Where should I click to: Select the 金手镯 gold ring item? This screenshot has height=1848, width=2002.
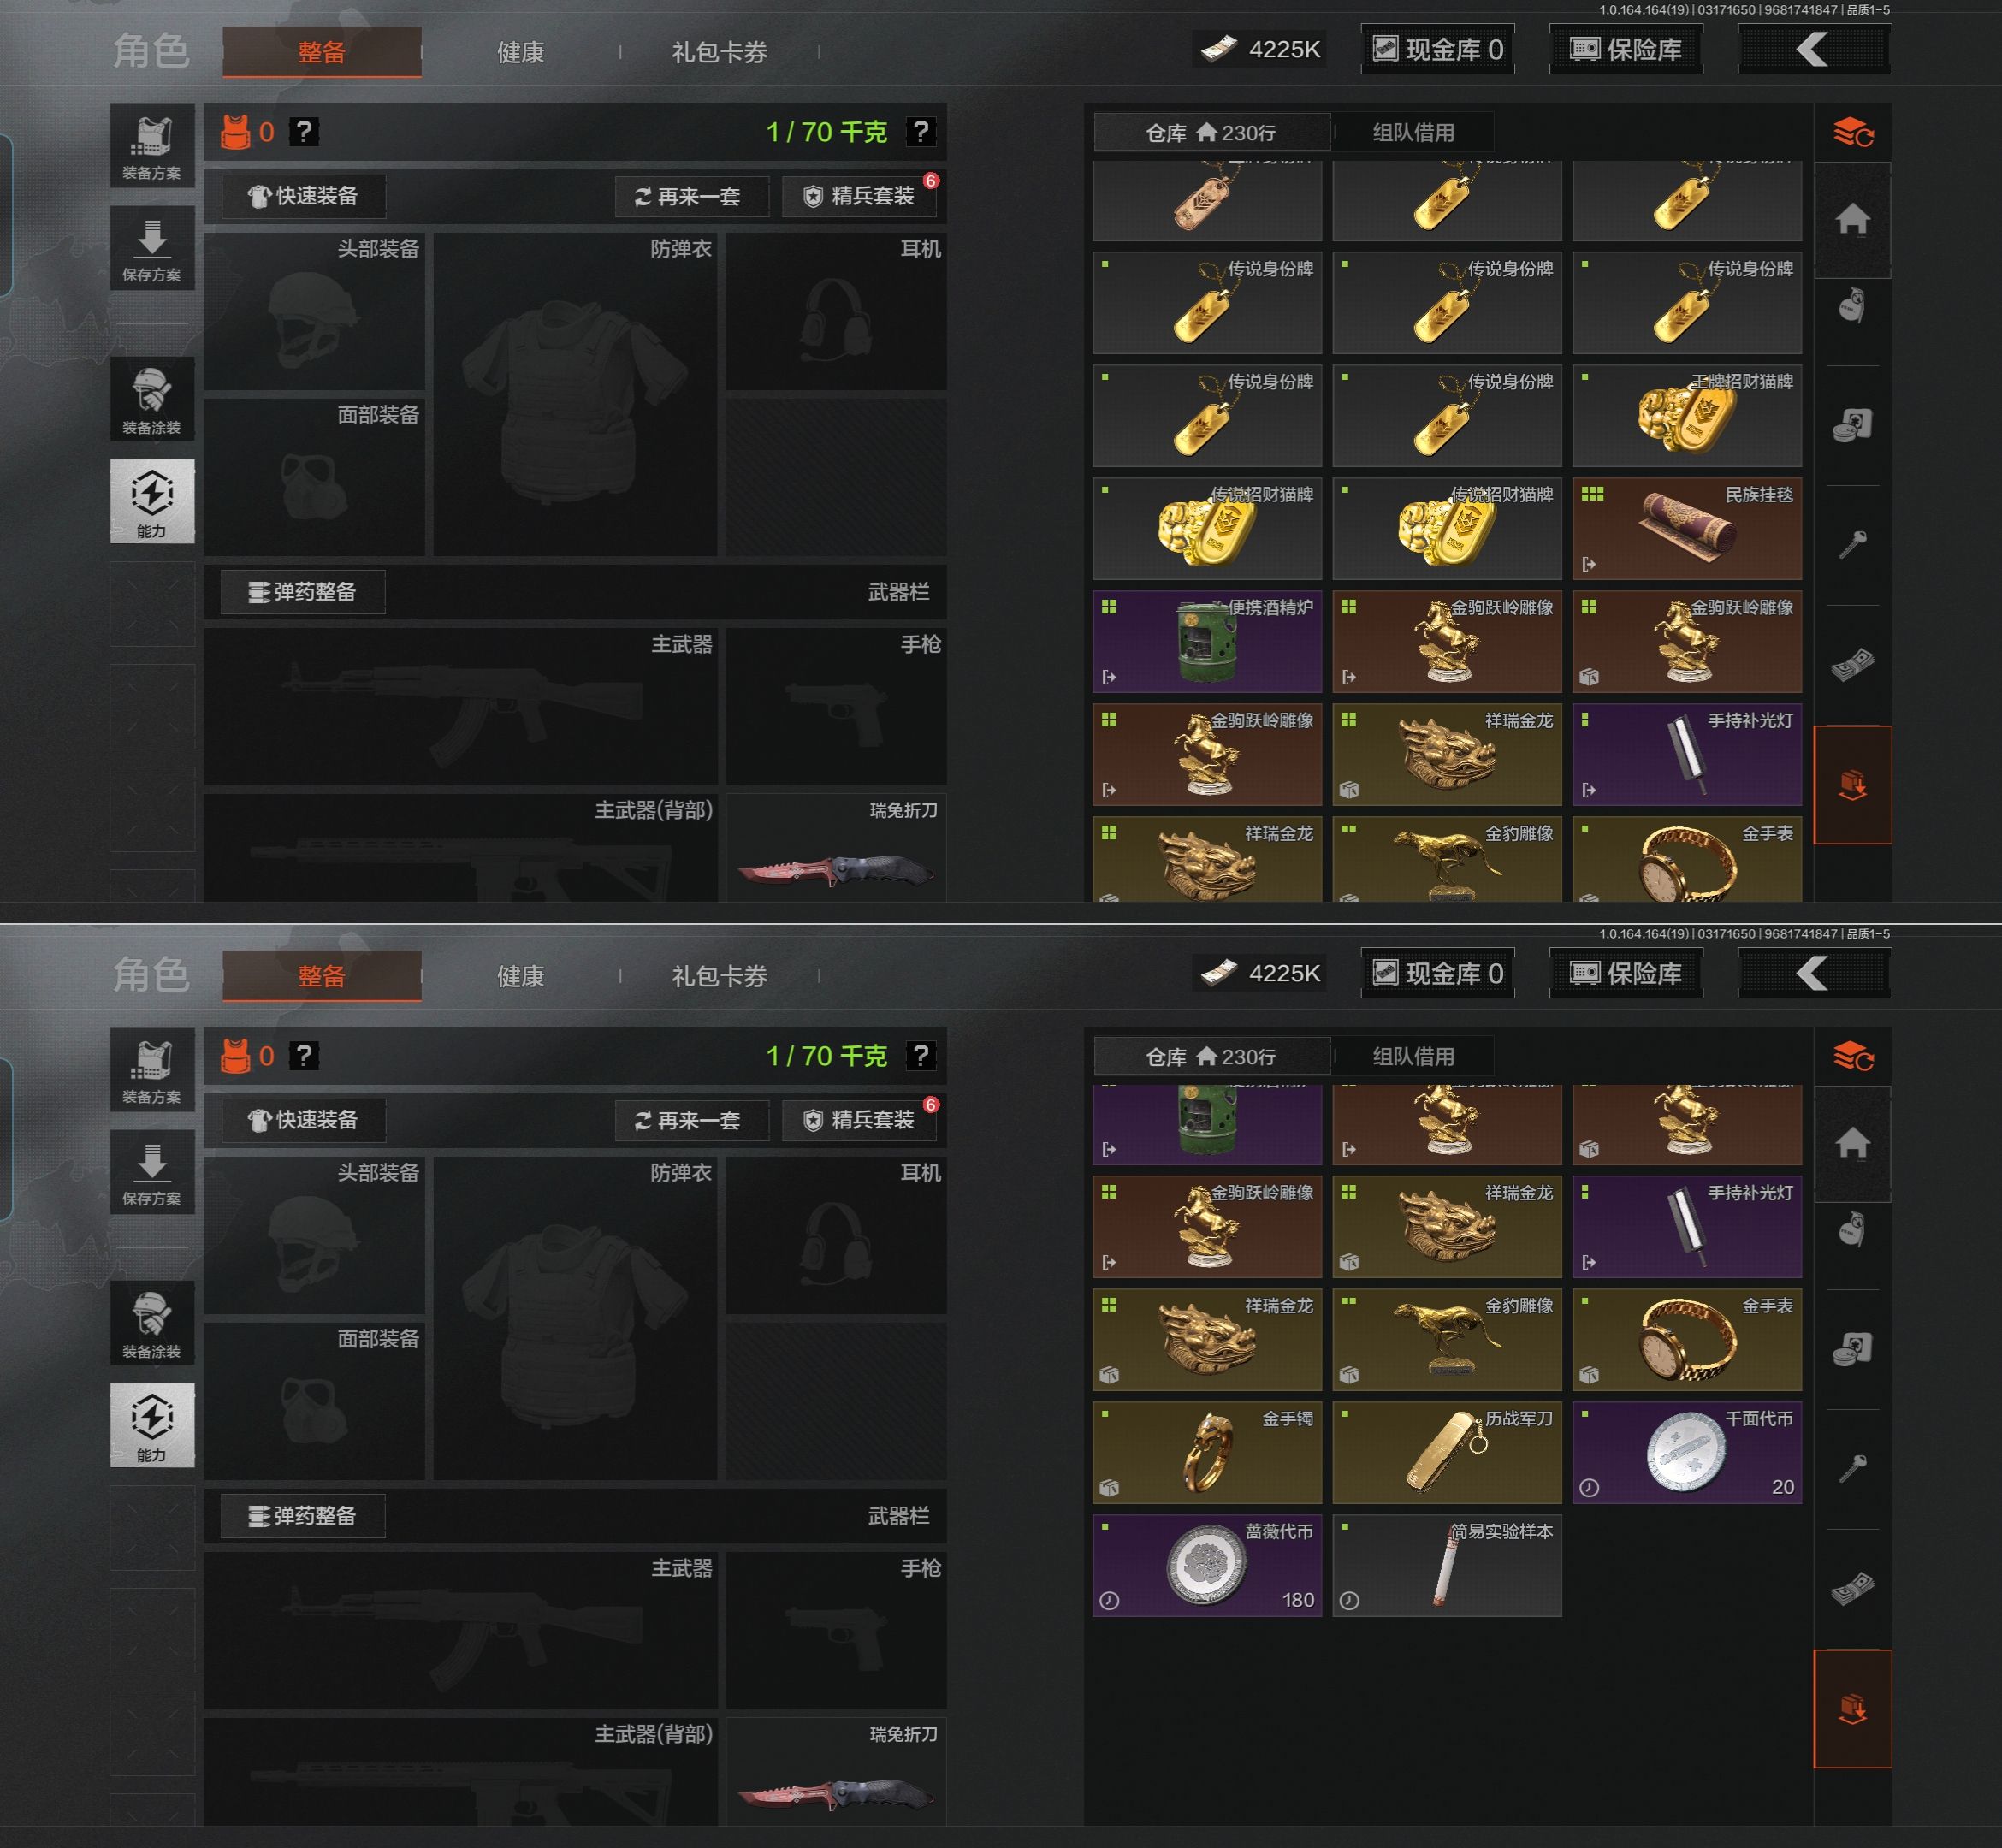click(1207, 1453)
